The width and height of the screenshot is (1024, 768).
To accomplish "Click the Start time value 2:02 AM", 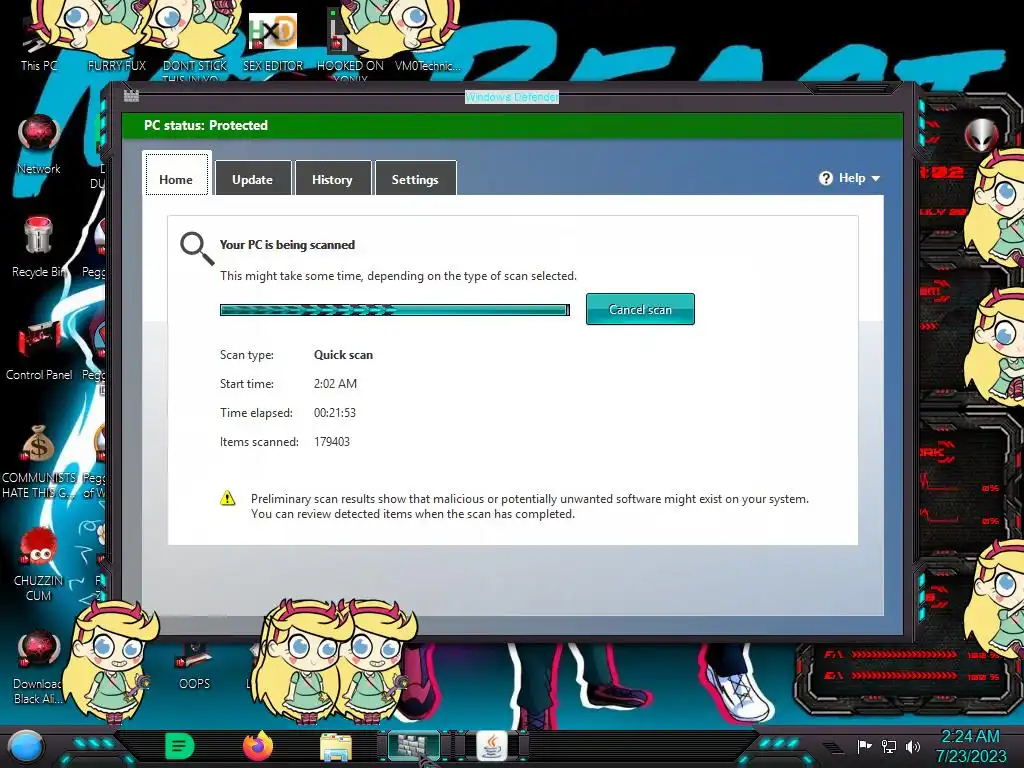I will 335,383.
